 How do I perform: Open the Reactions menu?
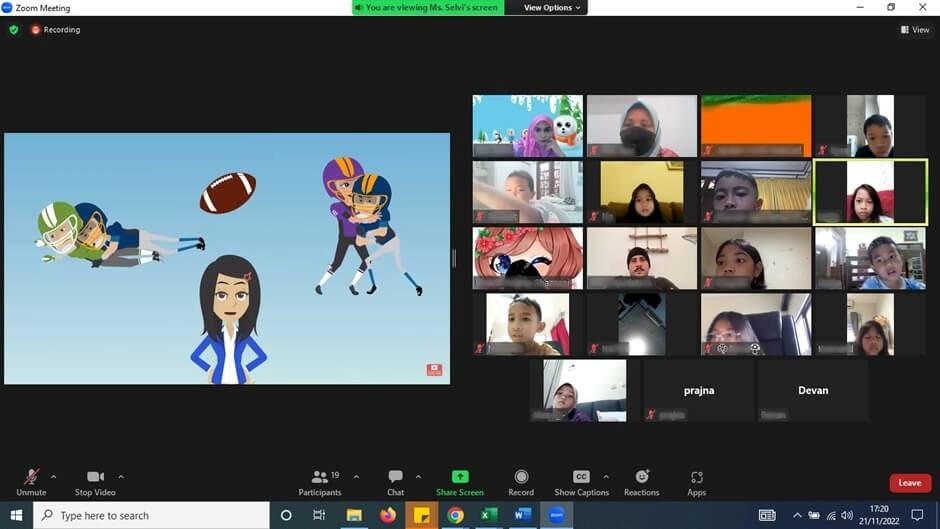tap(641, 481)
